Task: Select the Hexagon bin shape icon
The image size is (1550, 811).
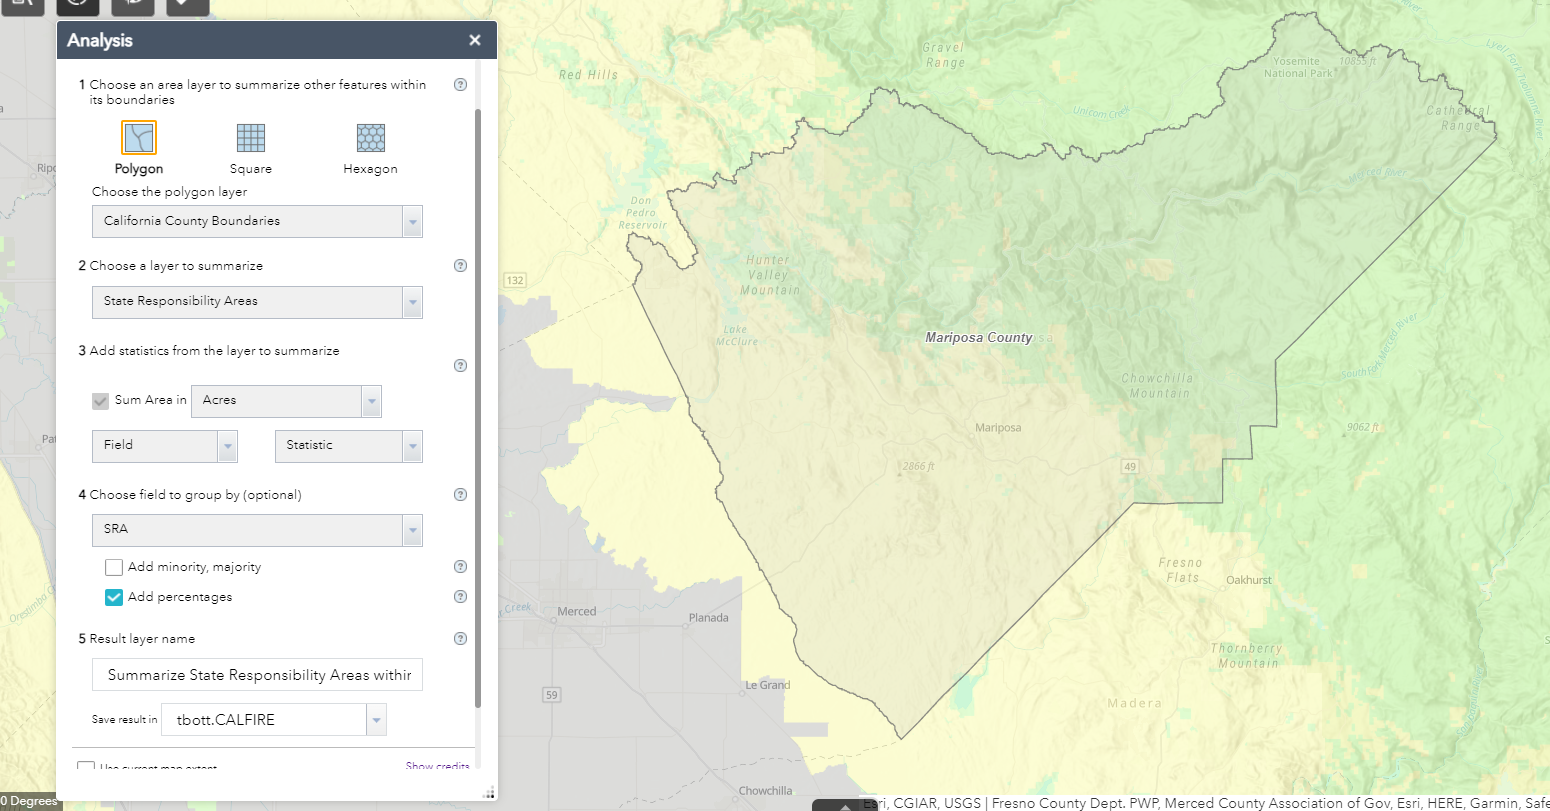Action: 371,137
